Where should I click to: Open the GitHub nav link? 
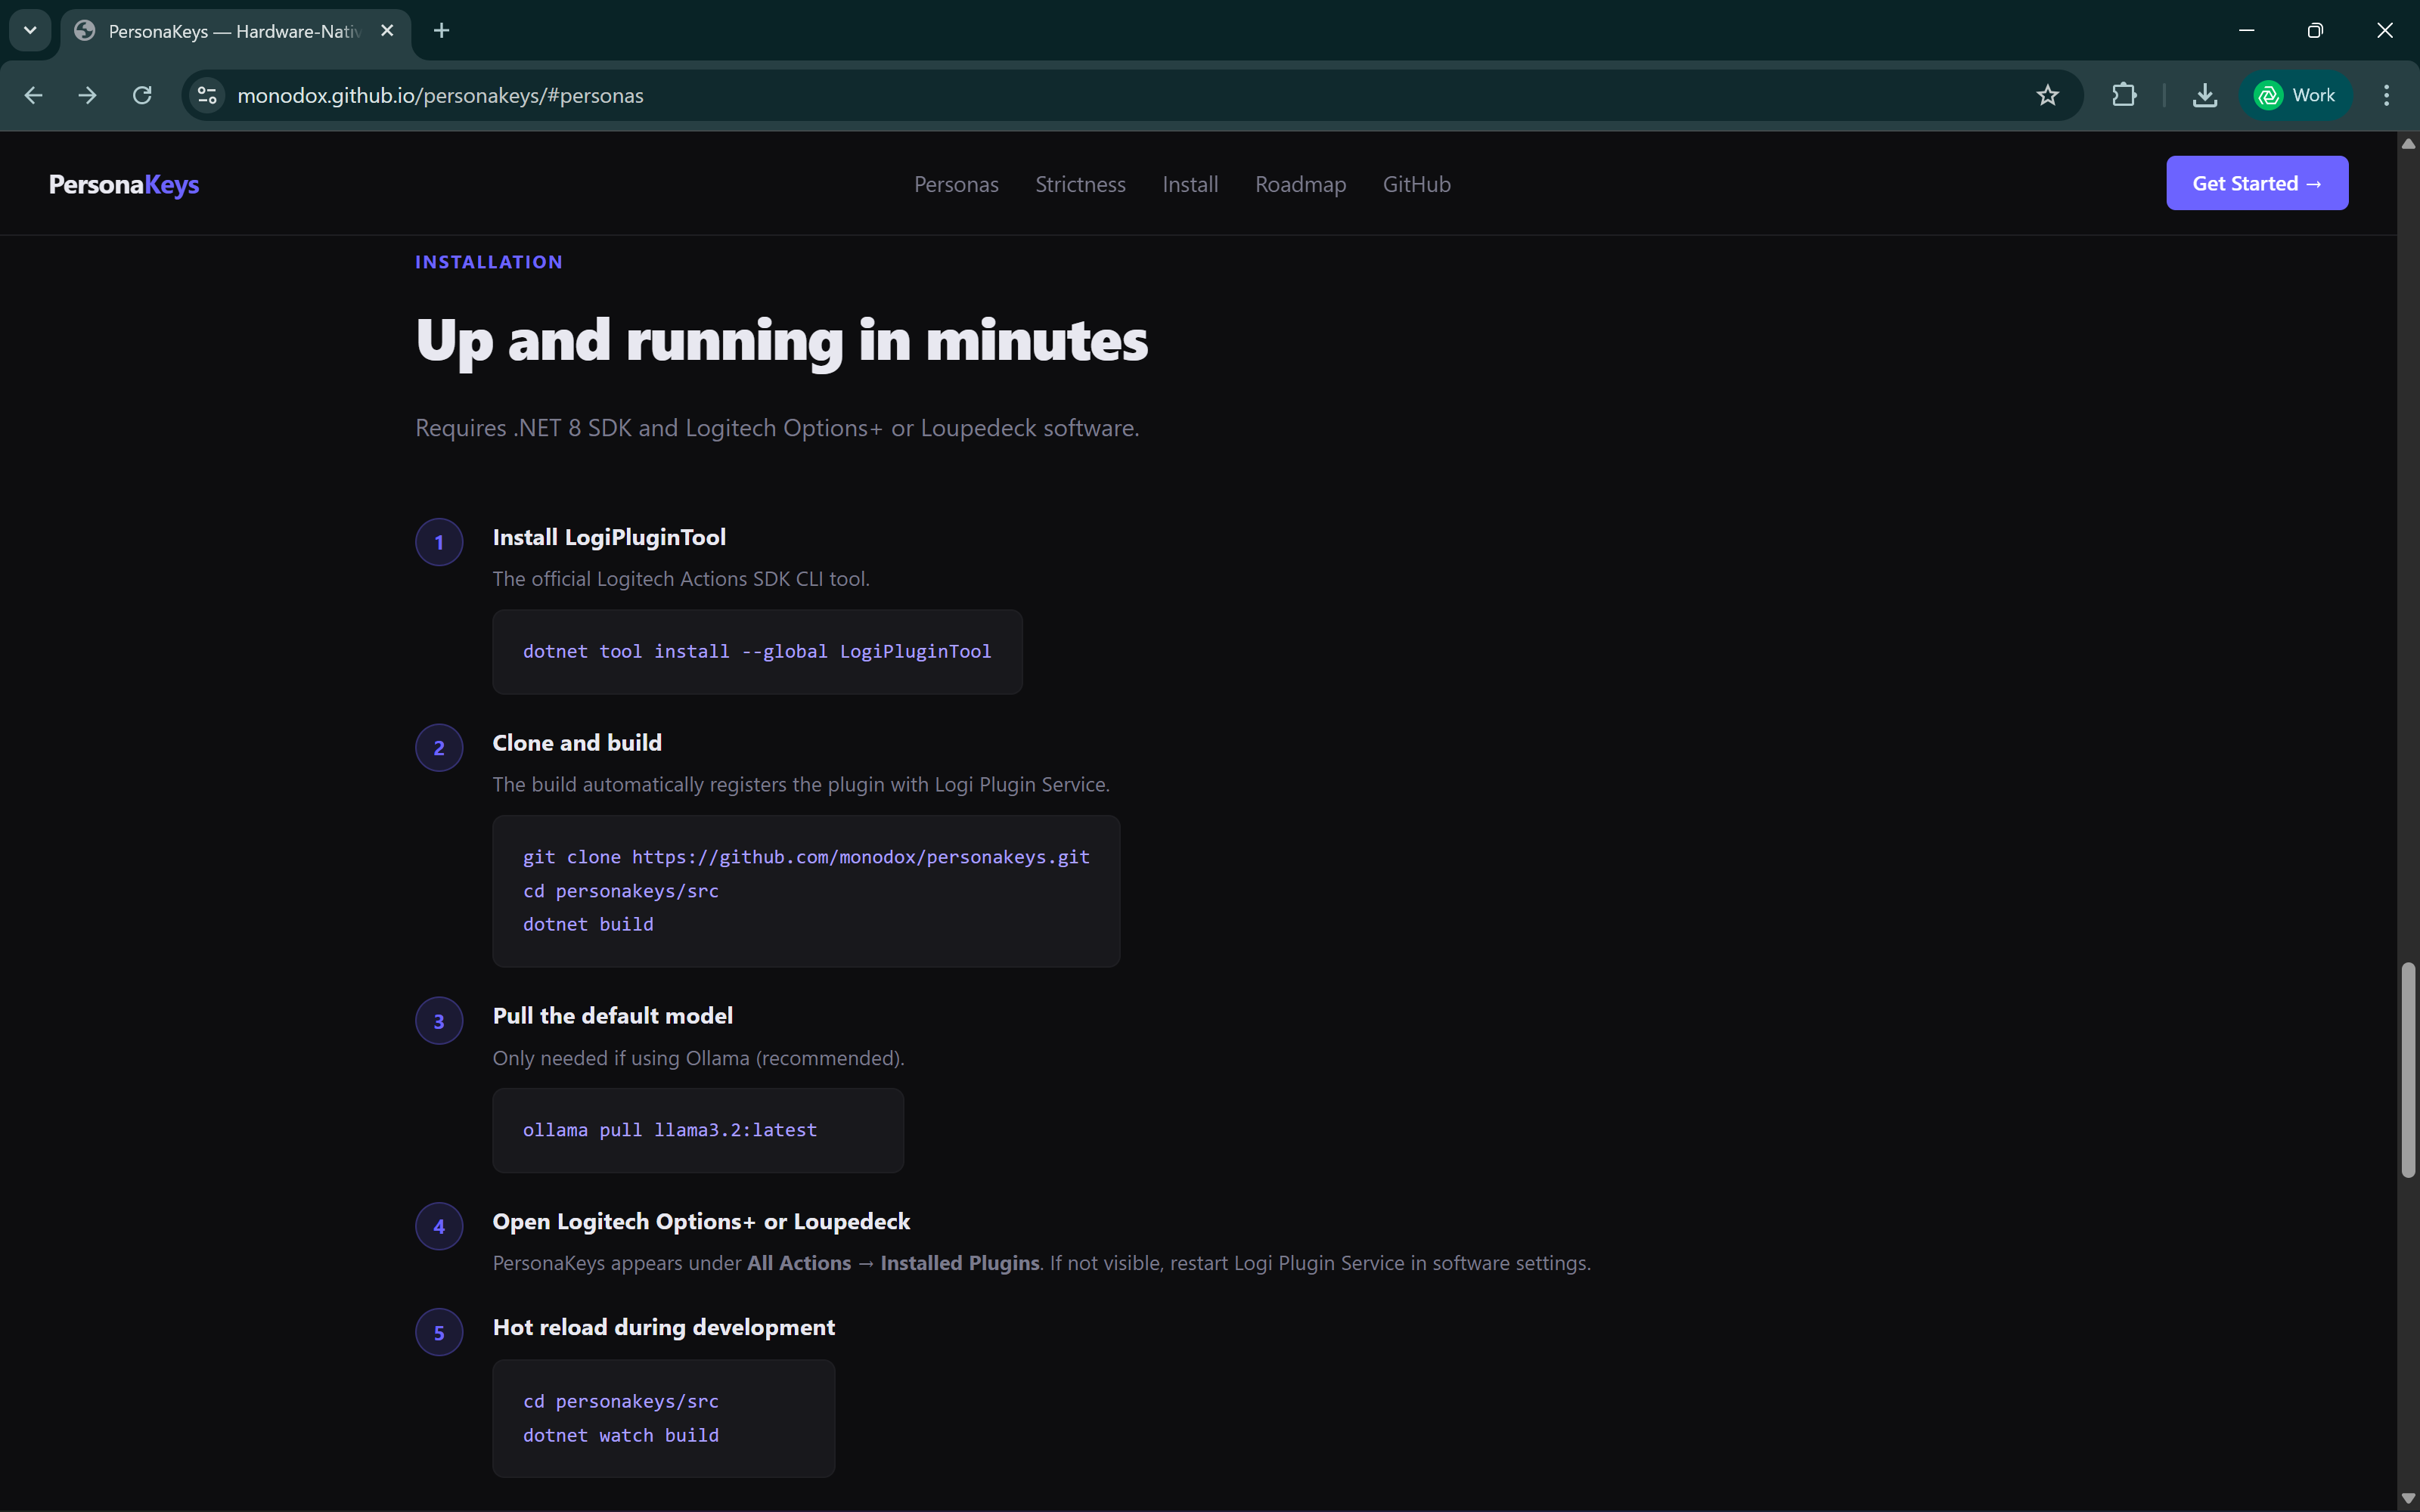pyautogui.click(x=1416, y=184)
